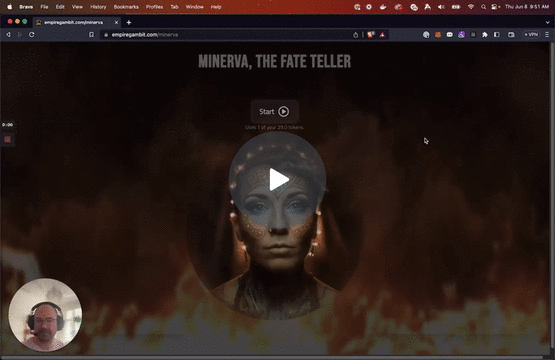Reload the page using the refresh icon
Screen dimensions: 555x360
click(32, 35)
